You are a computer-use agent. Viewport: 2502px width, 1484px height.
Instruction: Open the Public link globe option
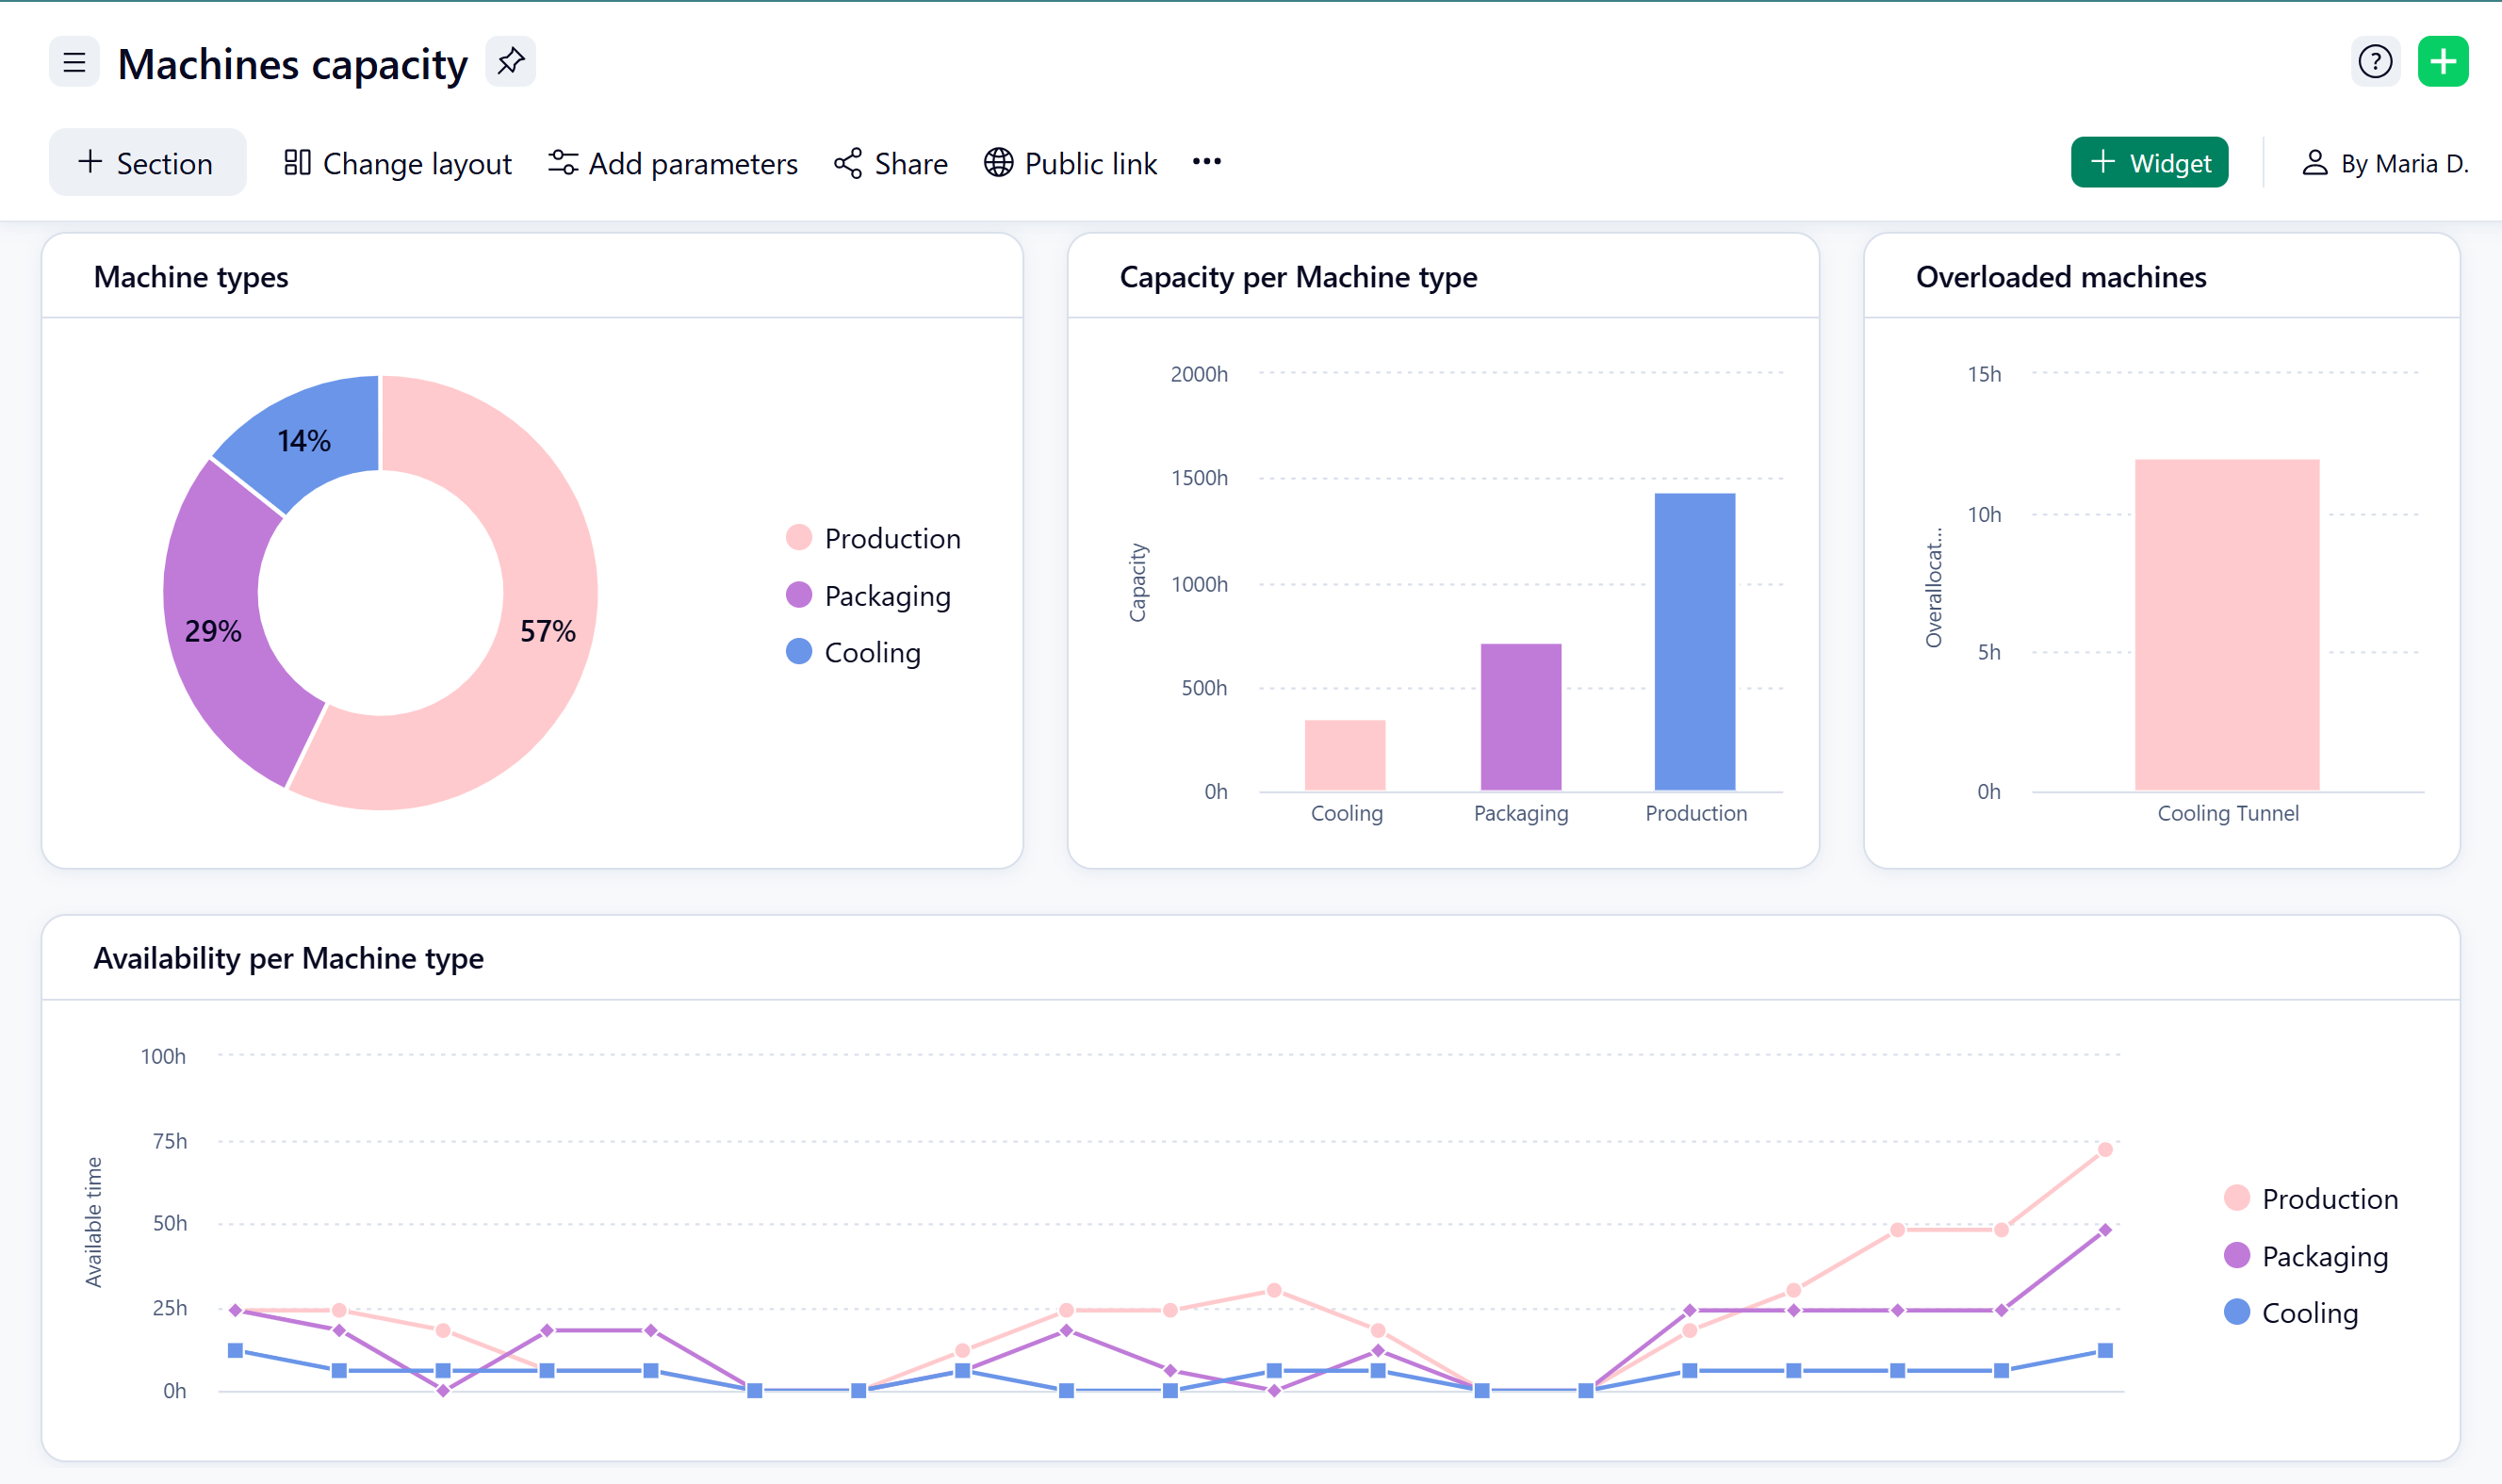1070,163
